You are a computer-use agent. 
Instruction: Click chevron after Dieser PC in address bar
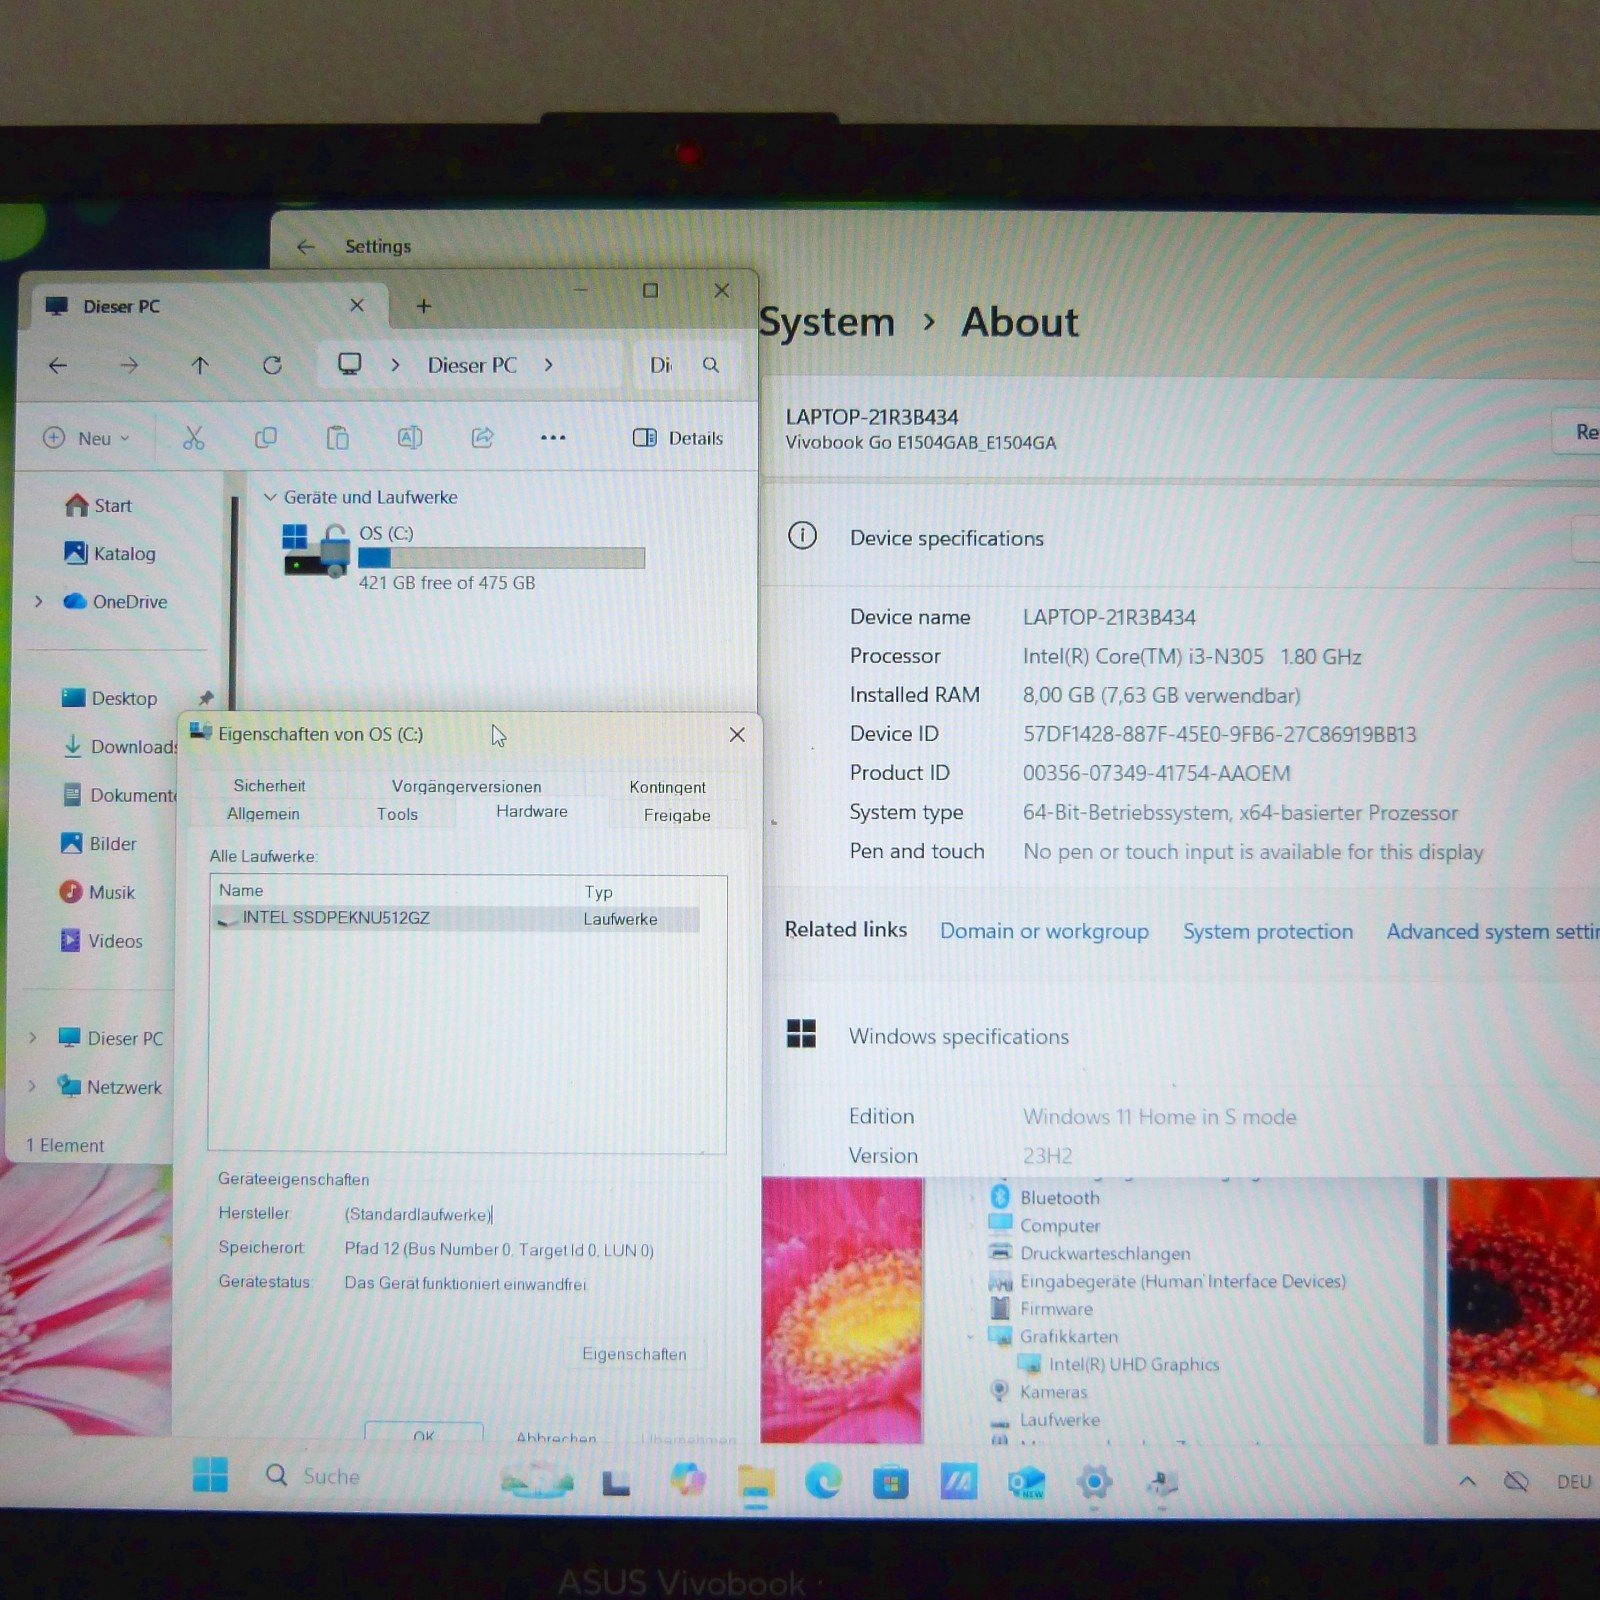tap(548, 365)
